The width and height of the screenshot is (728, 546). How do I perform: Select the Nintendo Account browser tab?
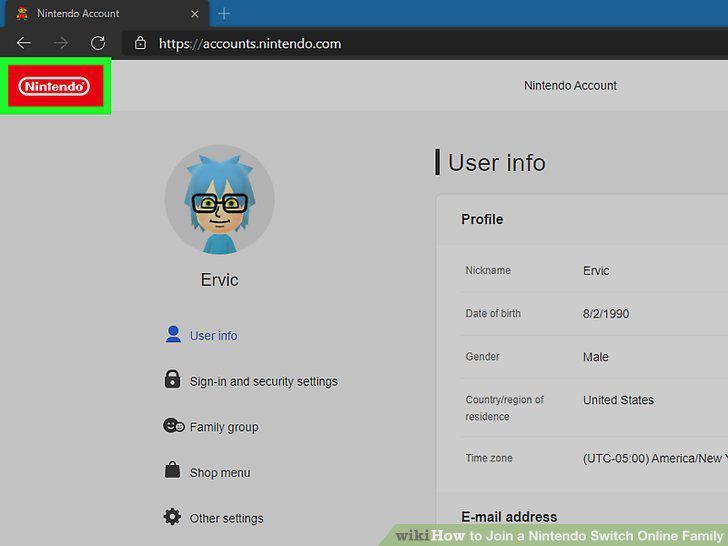(x=107, y=13)
